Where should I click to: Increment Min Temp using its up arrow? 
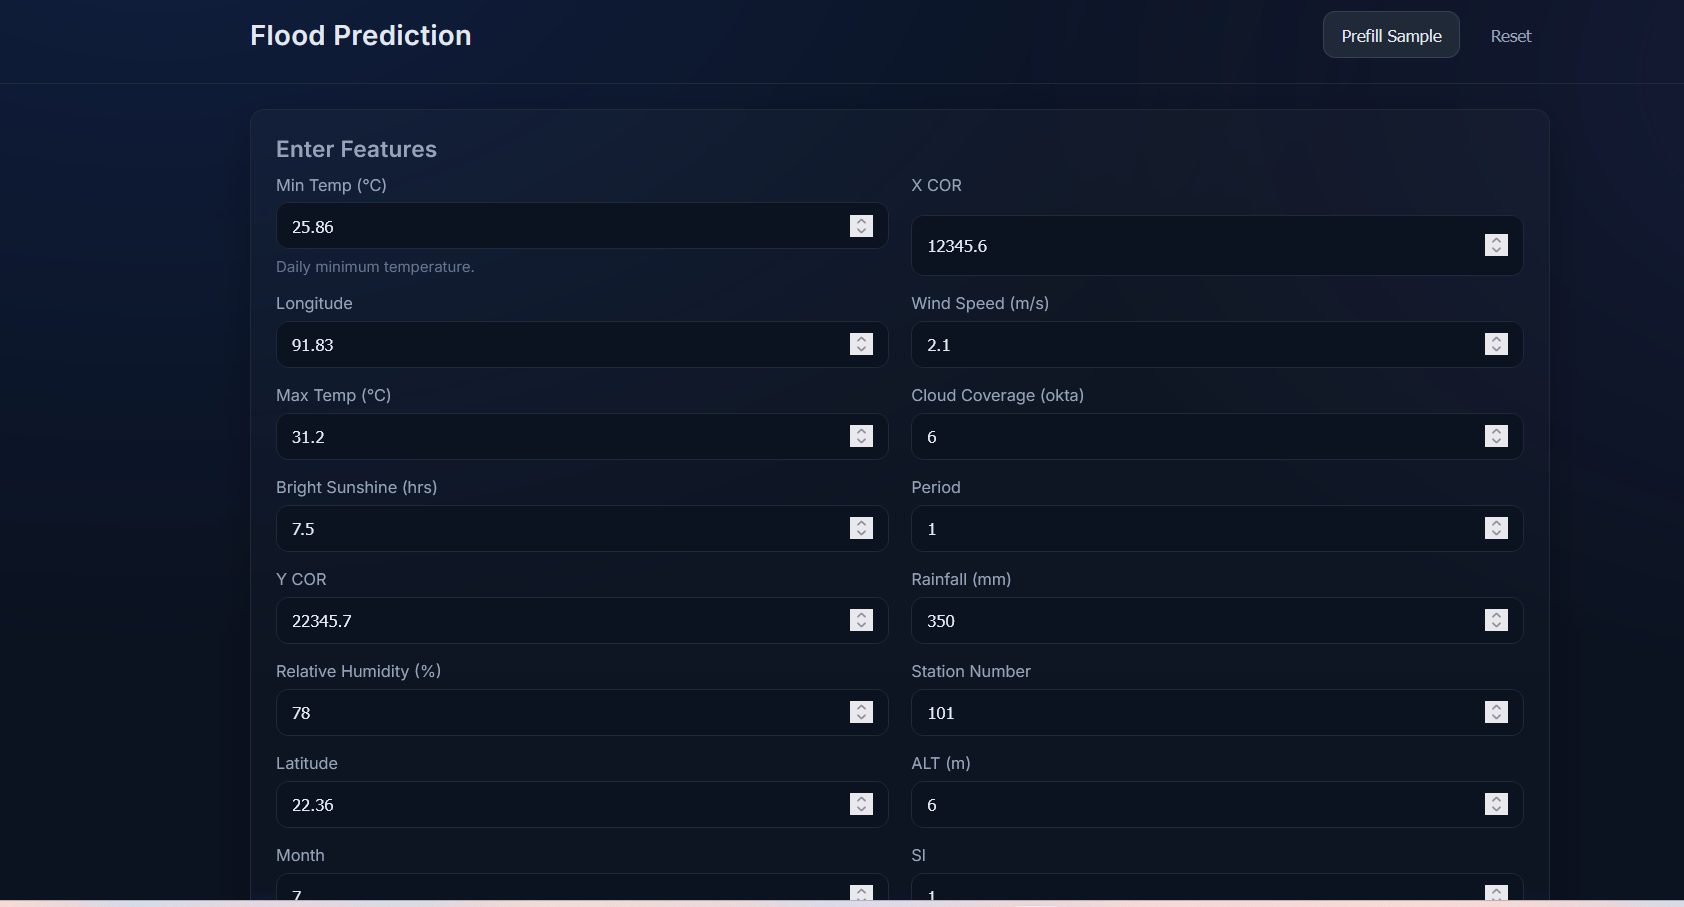[x=860, y=221]
